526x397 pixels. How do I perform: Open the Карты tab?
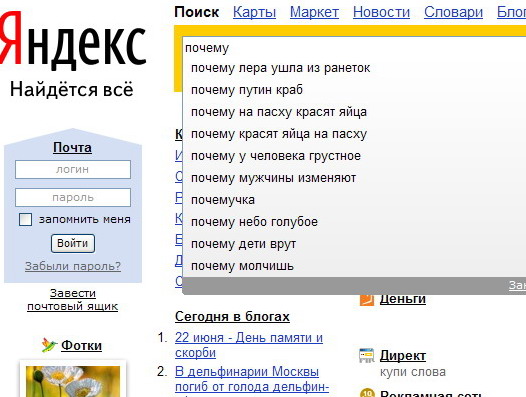(x=254, y=12)
